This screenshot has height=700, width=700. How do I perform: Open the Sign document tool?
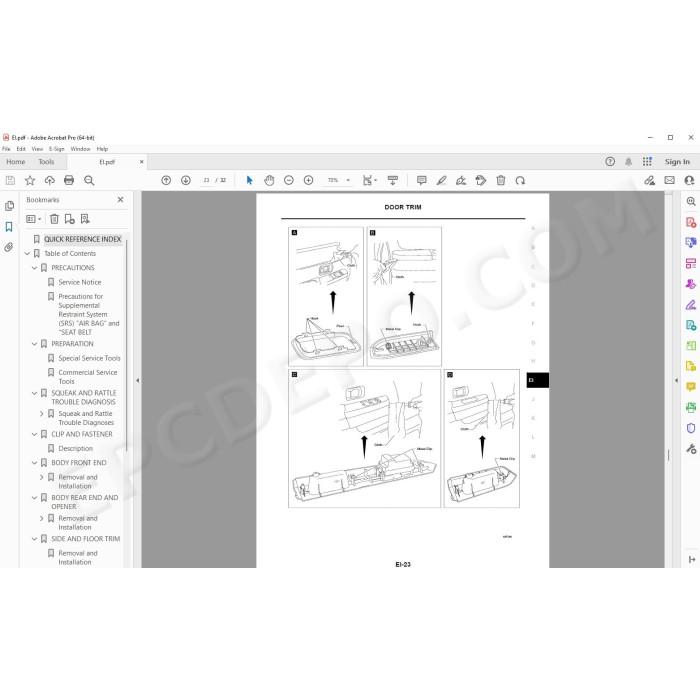461,180
